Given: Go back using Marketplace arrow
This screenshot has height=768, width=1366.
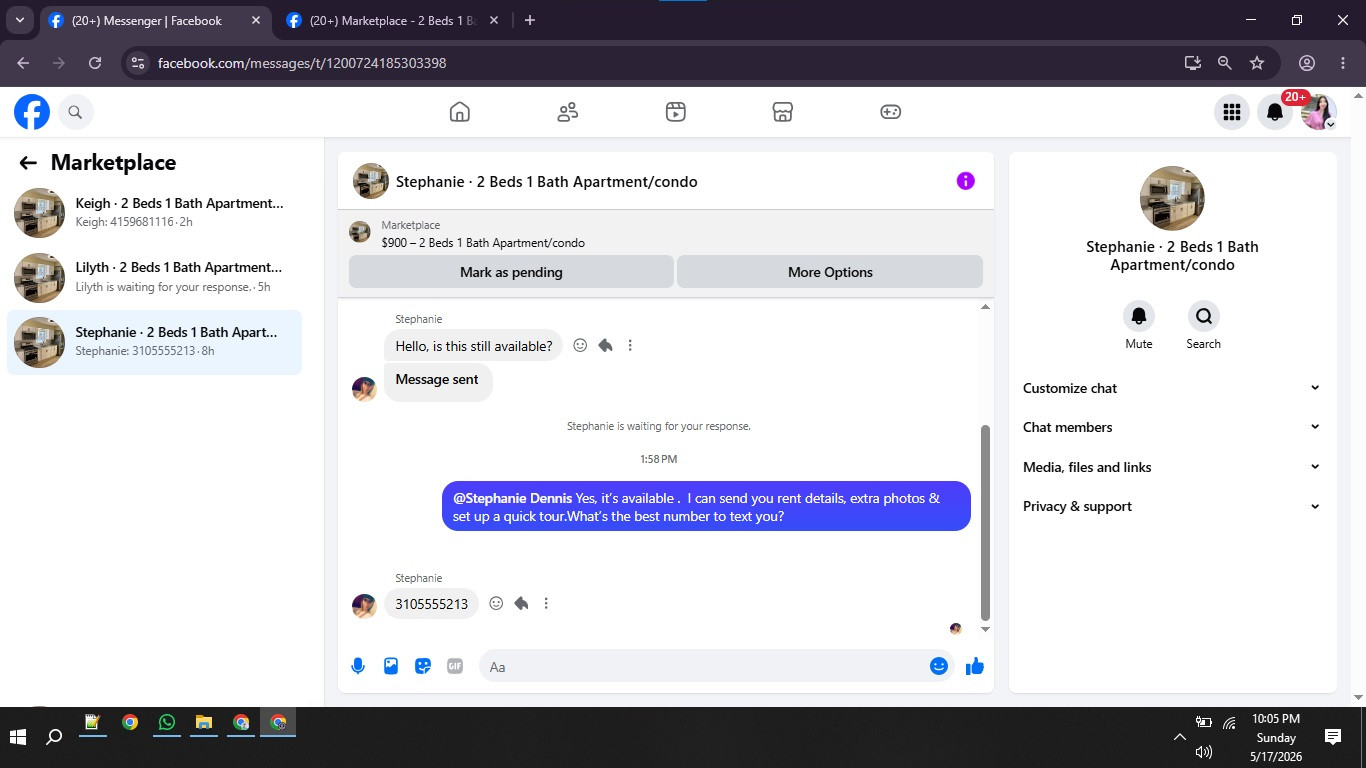Looking at the screenshot, I should [x=28, y=163].
